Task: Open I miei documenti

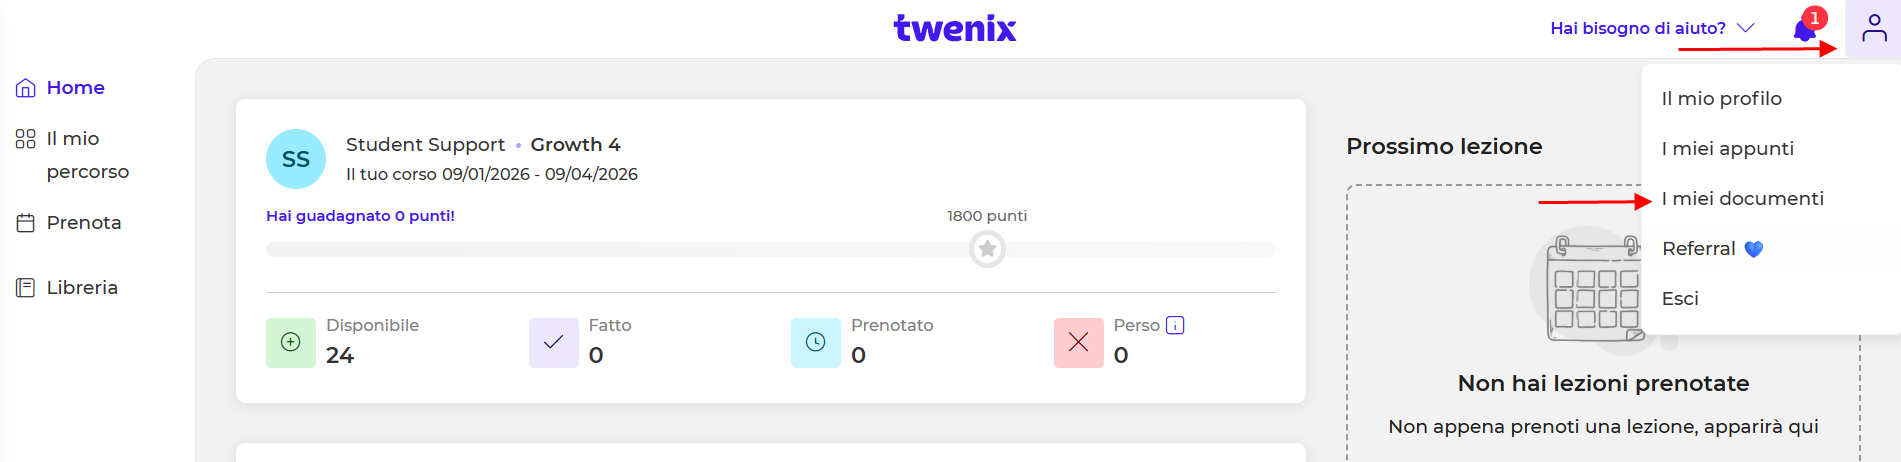Action: 1742,198
